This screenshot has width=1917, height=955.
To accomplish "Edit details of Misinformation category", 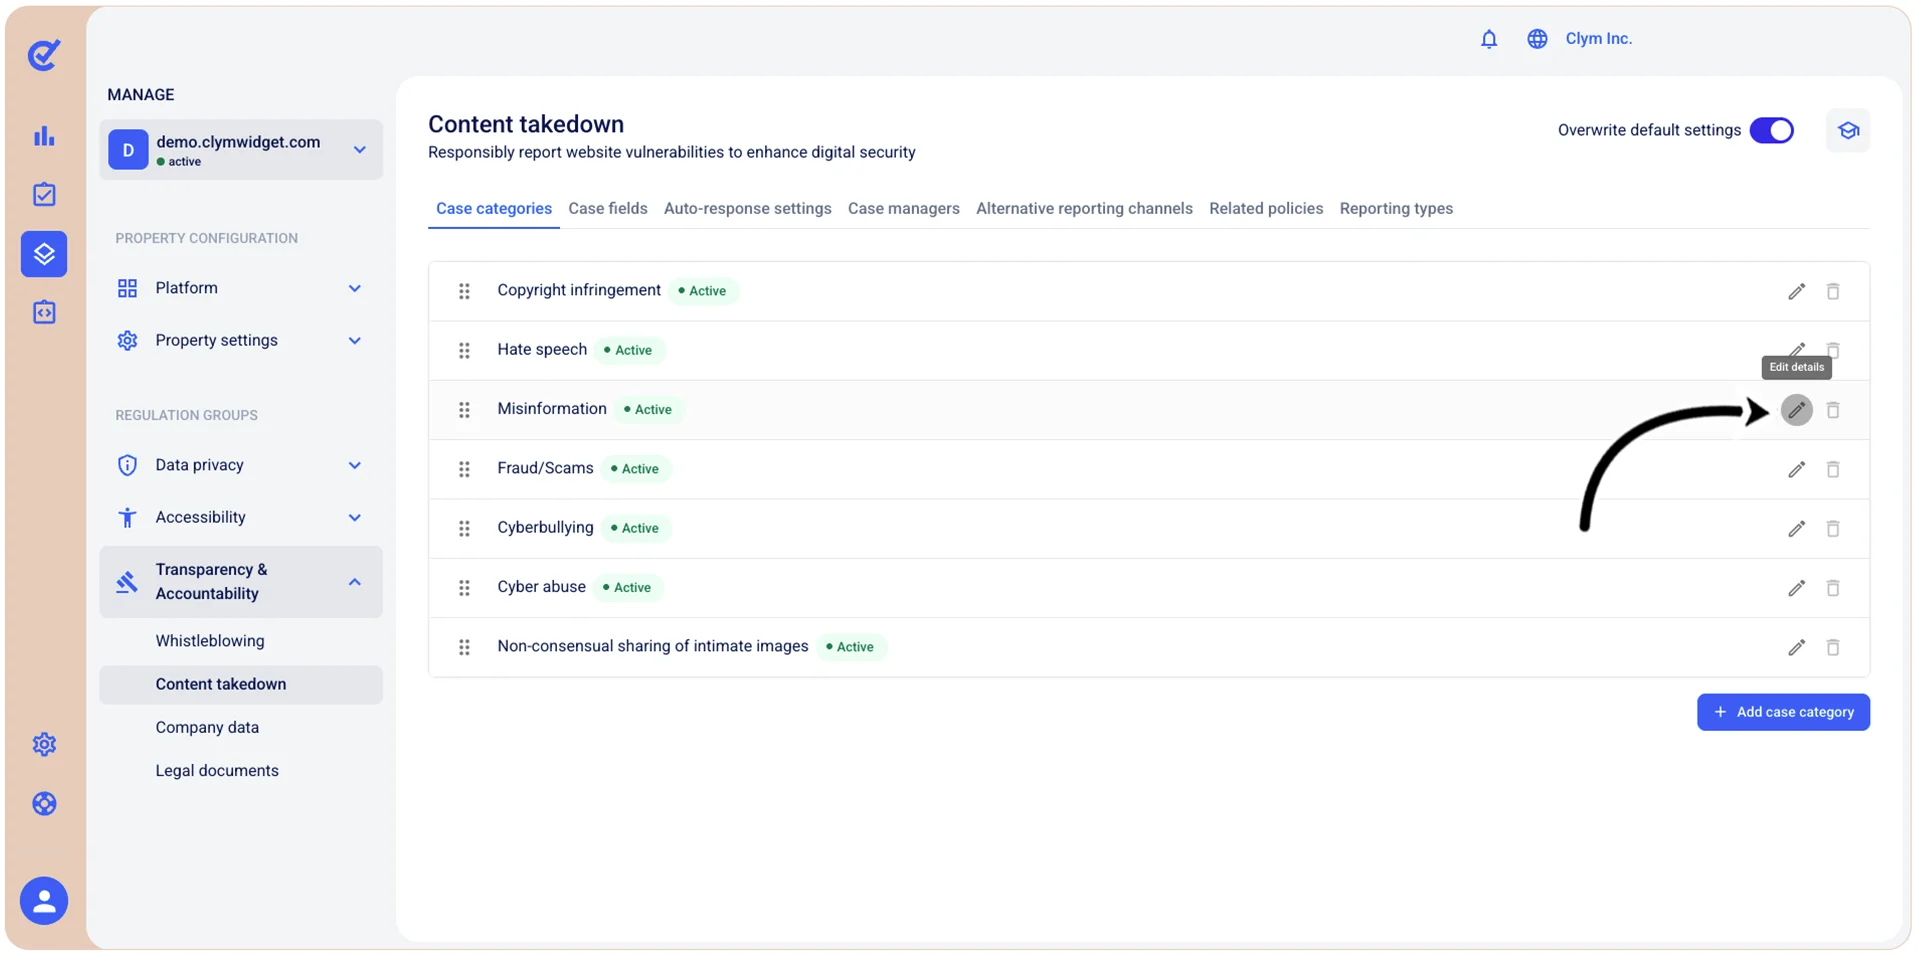I will tap(1797, 410).
